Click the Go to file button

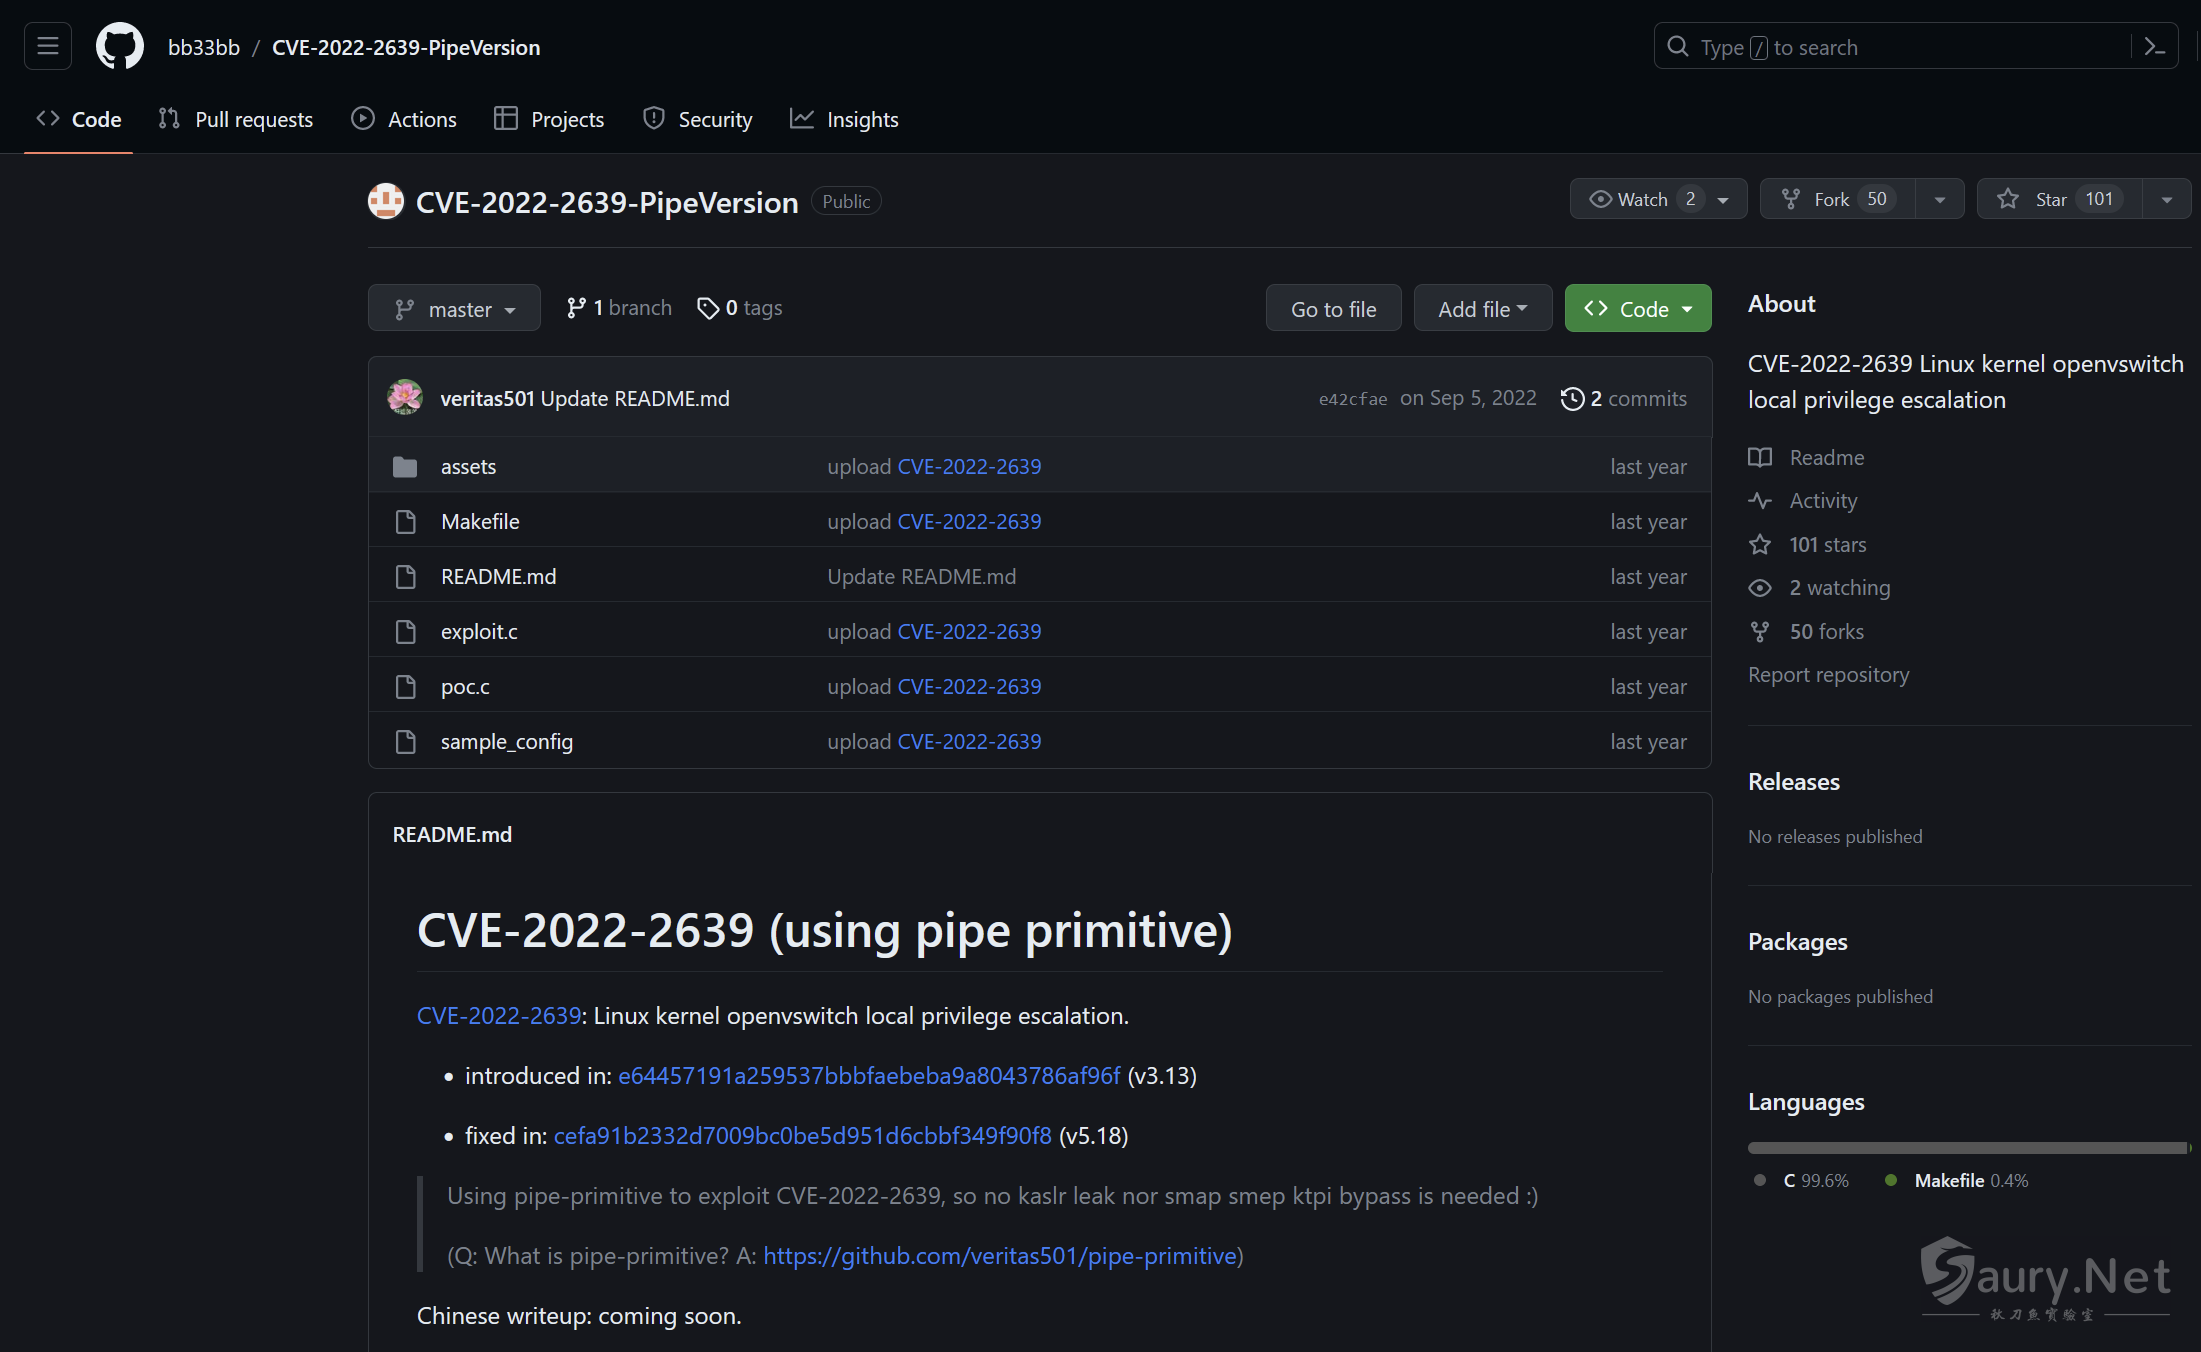click(1333, 307)
